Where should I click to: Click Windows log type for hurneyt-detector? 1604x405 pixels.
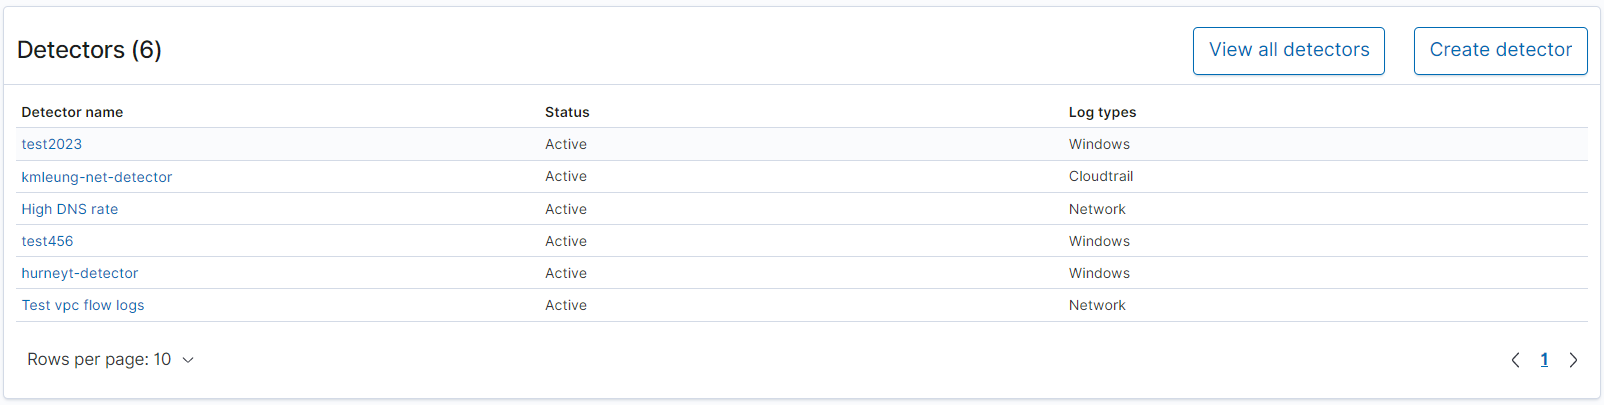[x=1099, y=273]
